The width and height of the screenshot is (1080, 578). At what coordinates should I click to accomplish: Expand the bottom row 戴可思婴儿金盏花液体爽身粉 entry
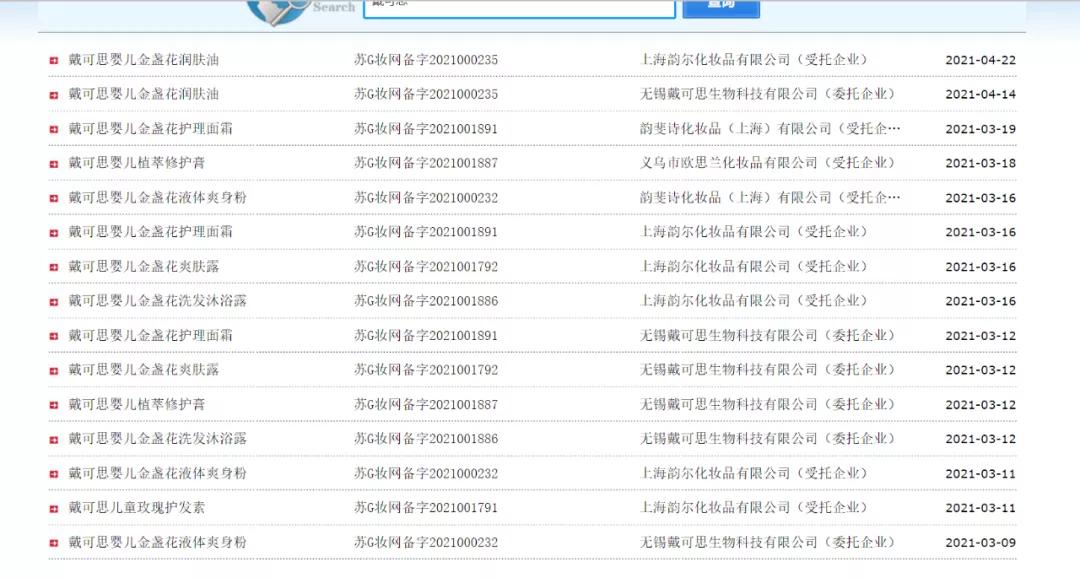[53, 541]
